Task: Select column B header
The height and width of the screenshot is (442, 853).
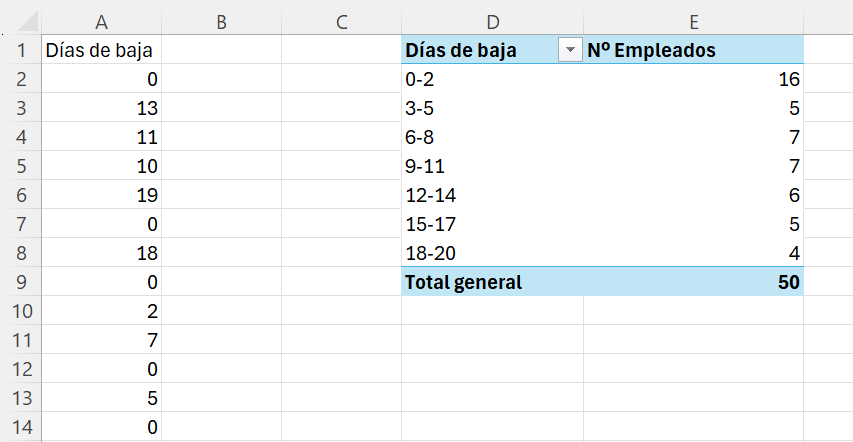Action: [x=221, y=21]
